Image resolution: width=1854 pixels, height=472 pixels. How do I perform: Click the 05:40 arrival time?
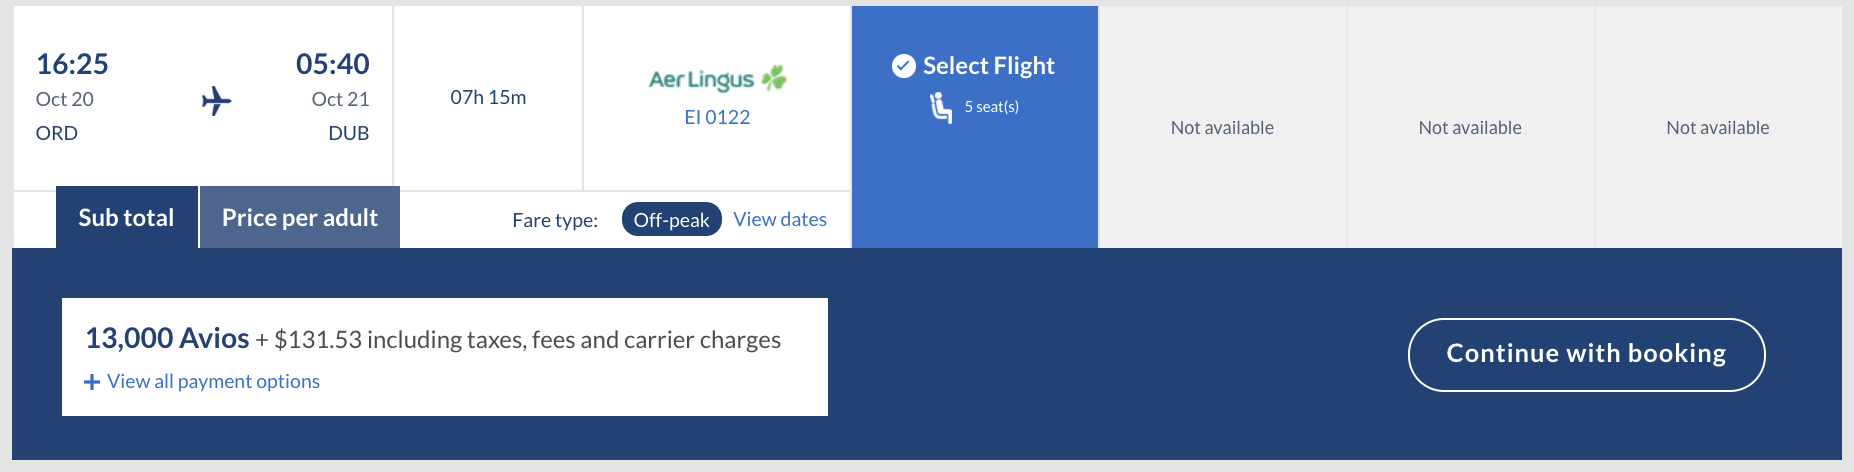pos(332,64)
